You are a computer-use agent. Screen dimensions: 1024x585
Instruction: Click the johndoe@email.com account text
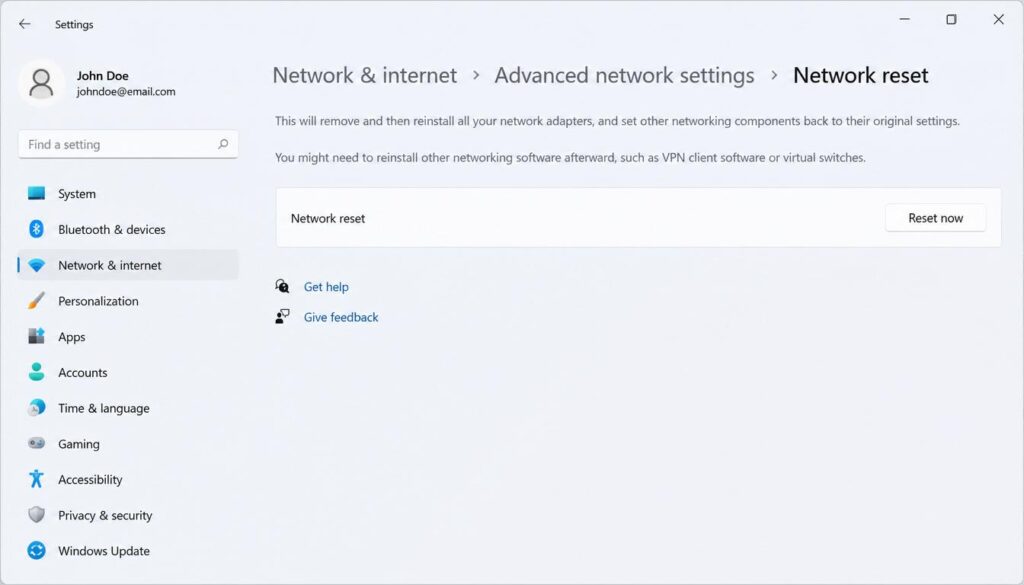(x=126, y=91)
